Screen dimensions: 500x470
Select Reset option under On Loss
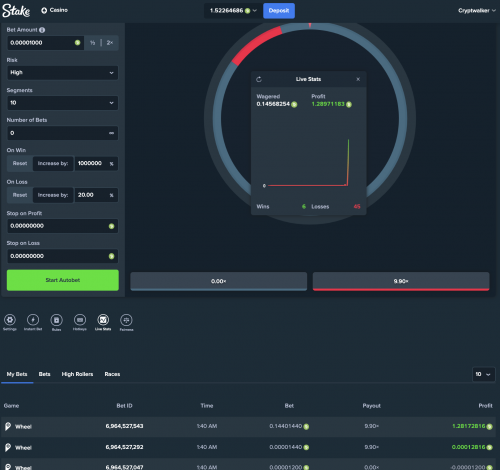20,195
